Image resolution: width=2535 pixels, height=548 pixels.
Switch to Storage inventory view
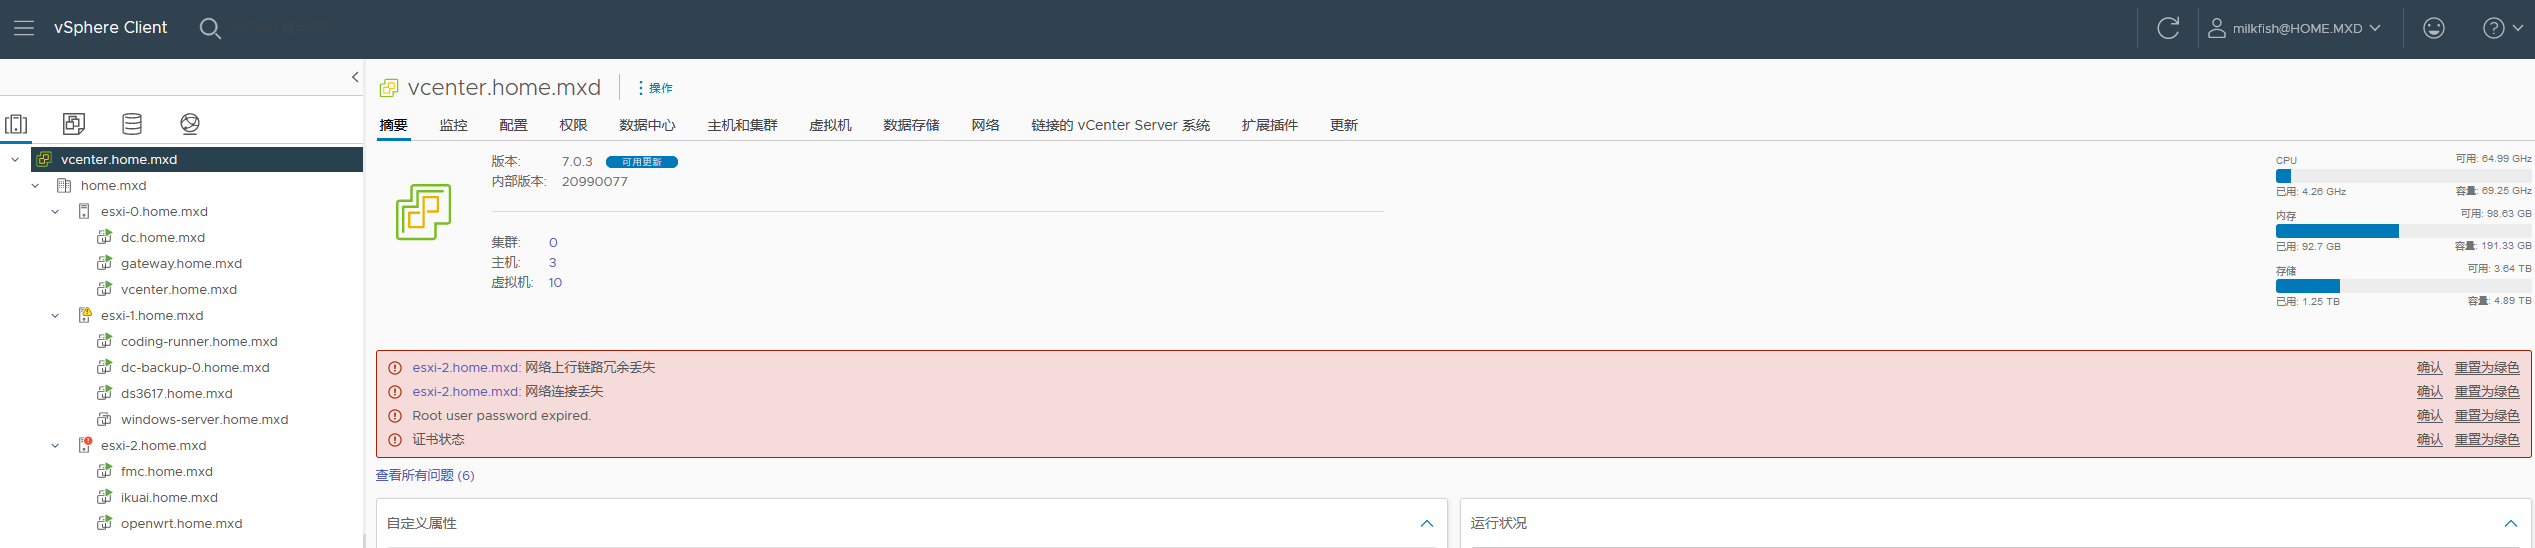(132, 124)
